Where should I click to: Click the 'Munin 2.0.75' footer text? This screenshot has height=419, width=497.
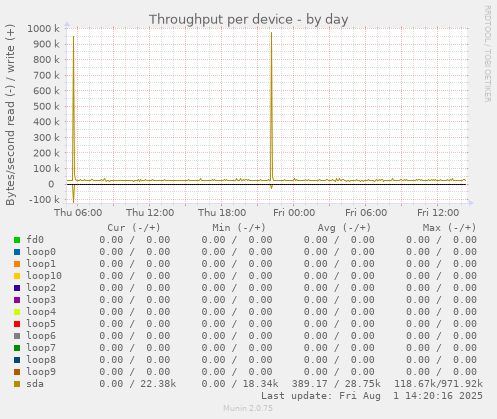coord(248,408)
